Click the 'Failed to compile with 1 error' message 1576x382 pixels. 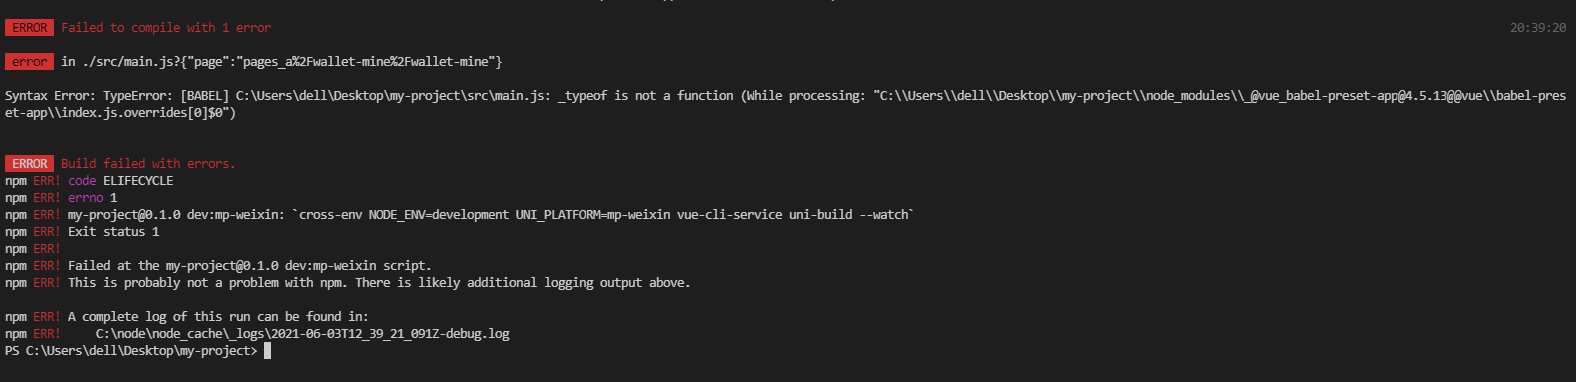point(166,28)
